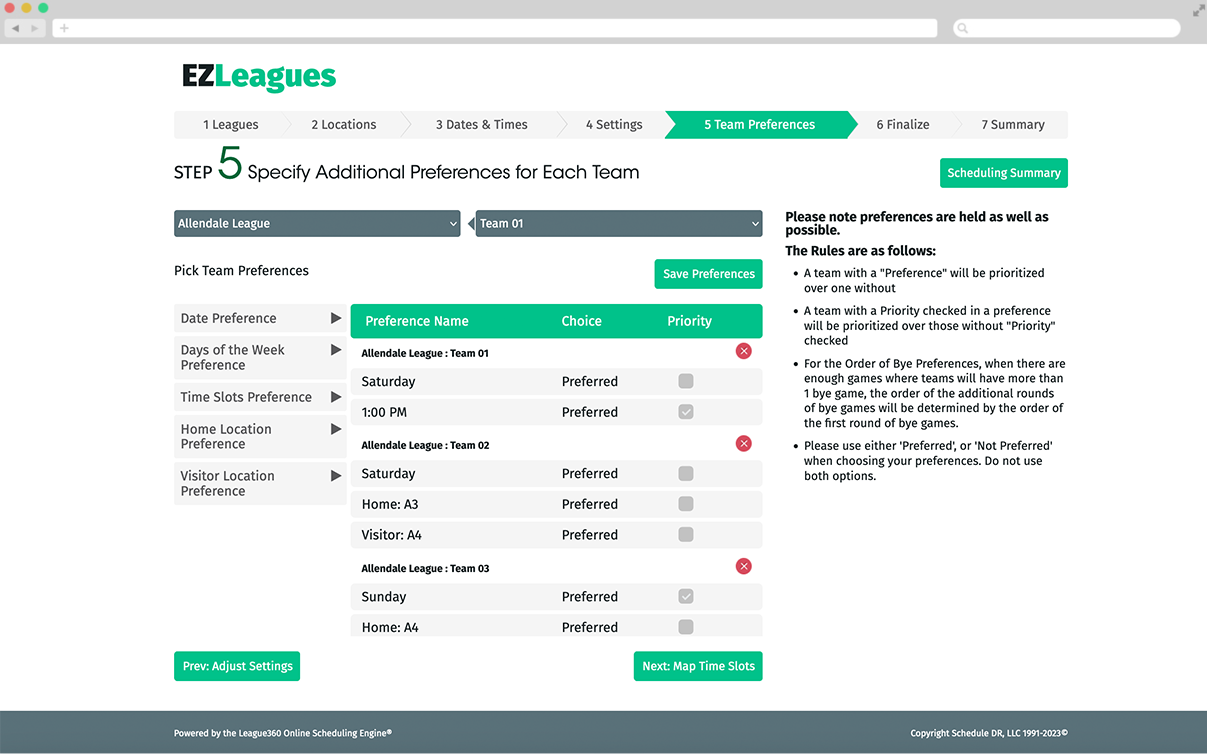The height and width of the screenshot is (754, 1207).
Task: Click the EZLeagues logo
Action: (x=259, y=76)
